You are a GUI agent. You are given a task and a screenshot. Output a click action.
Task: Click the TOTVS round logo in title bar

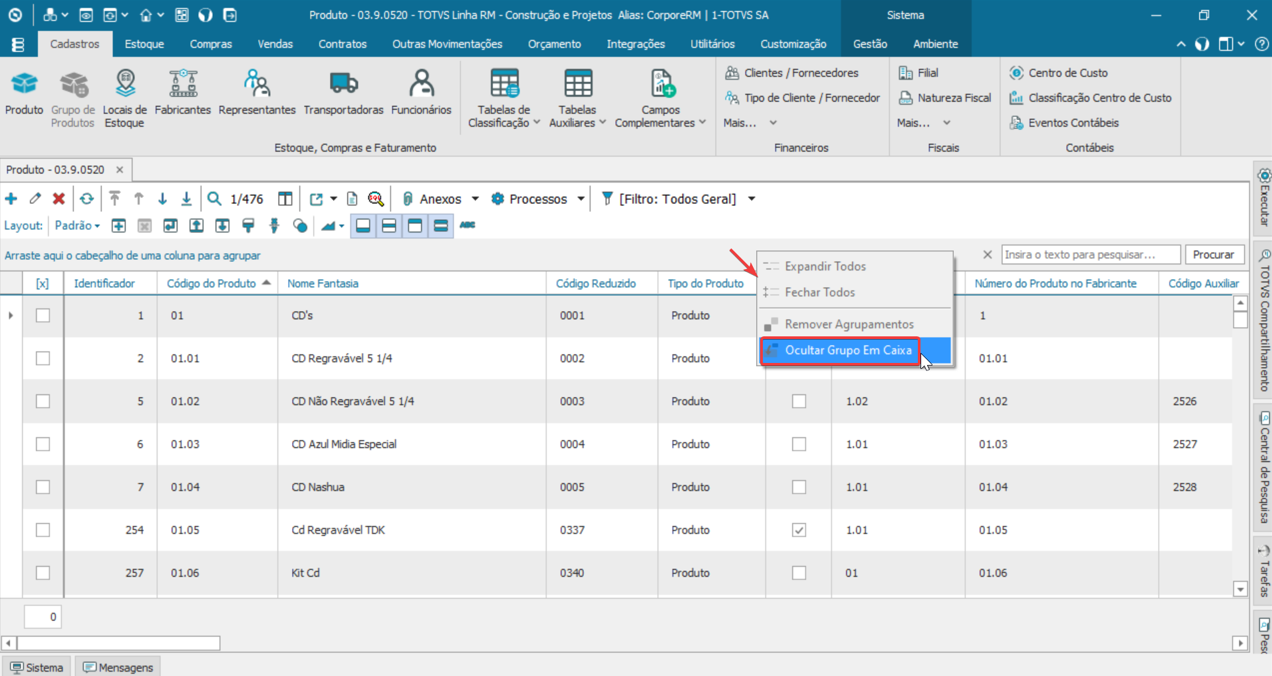[x=14, y=15]
